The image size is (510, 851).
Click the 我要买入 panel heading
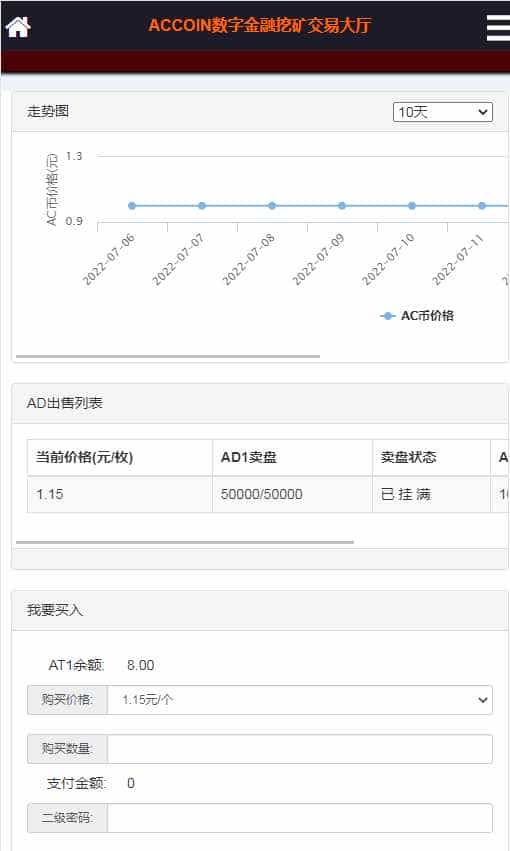pos(54,611)
